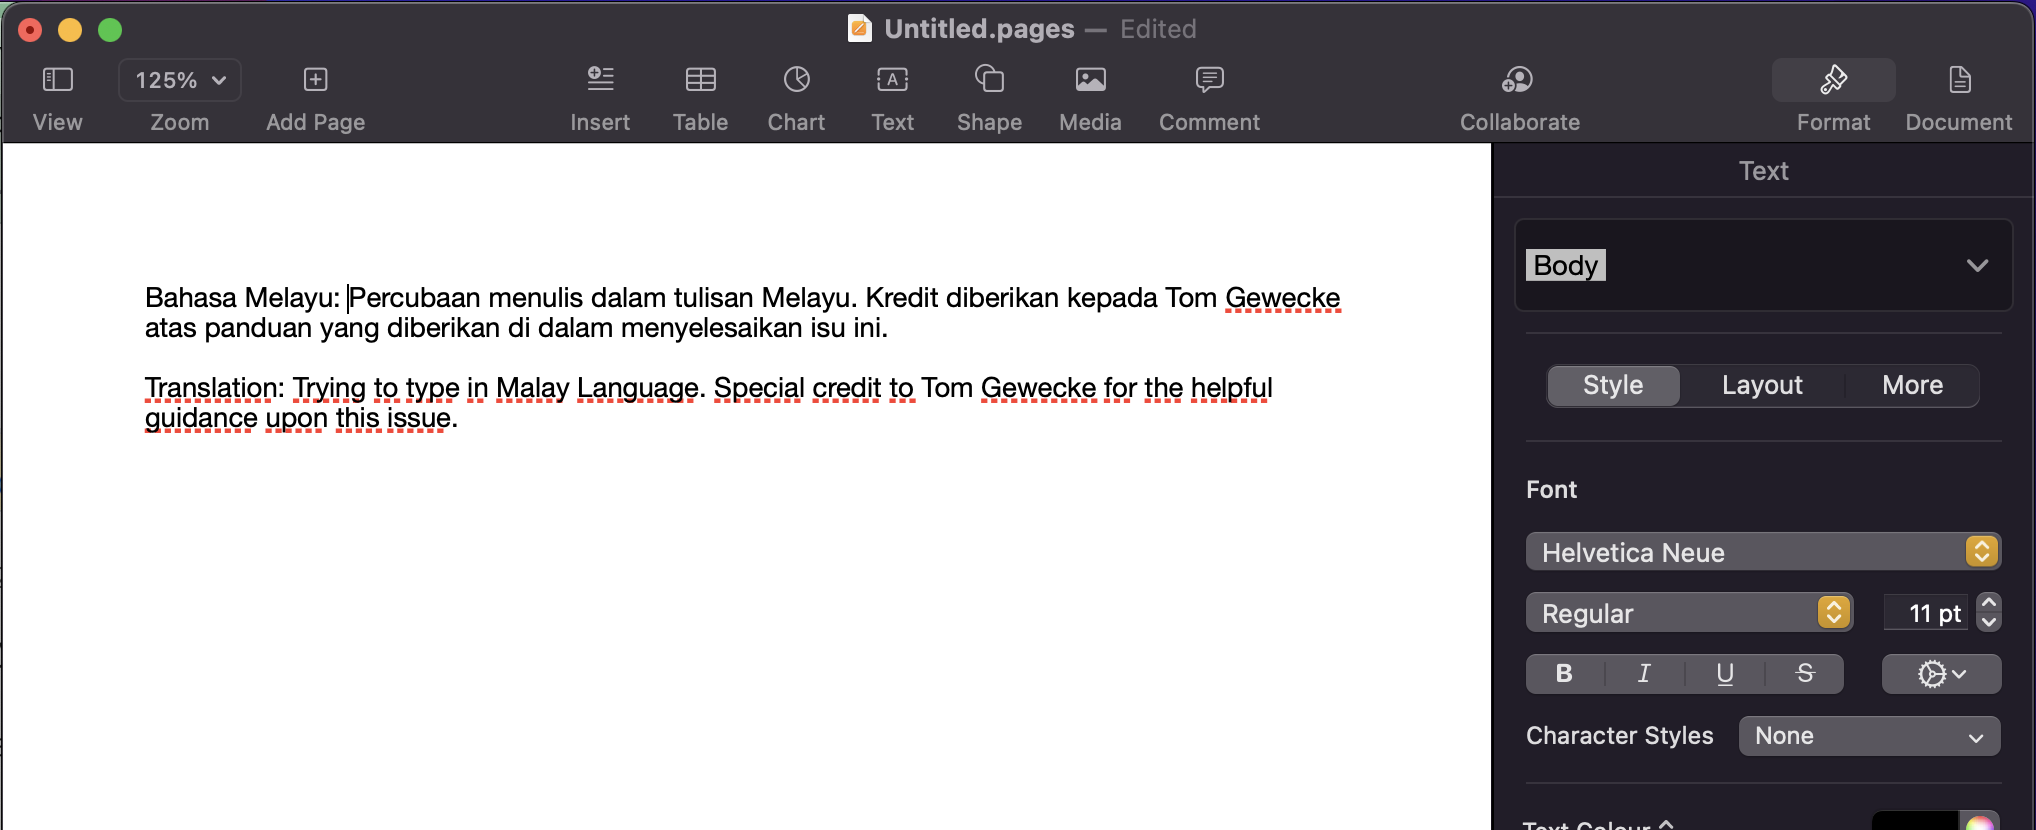
Task: Open the Document inspector
Action: (1959, 79)
